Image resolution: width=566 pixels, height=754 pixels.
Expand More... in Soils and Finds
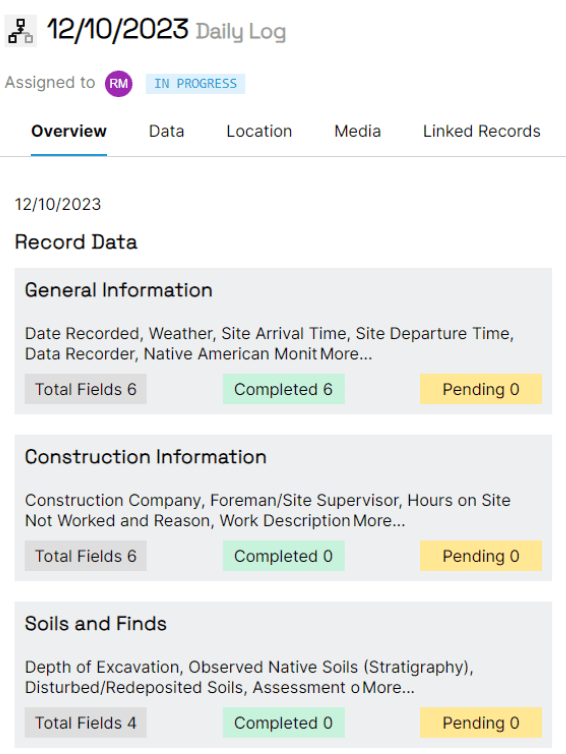(x=388, y=688)
